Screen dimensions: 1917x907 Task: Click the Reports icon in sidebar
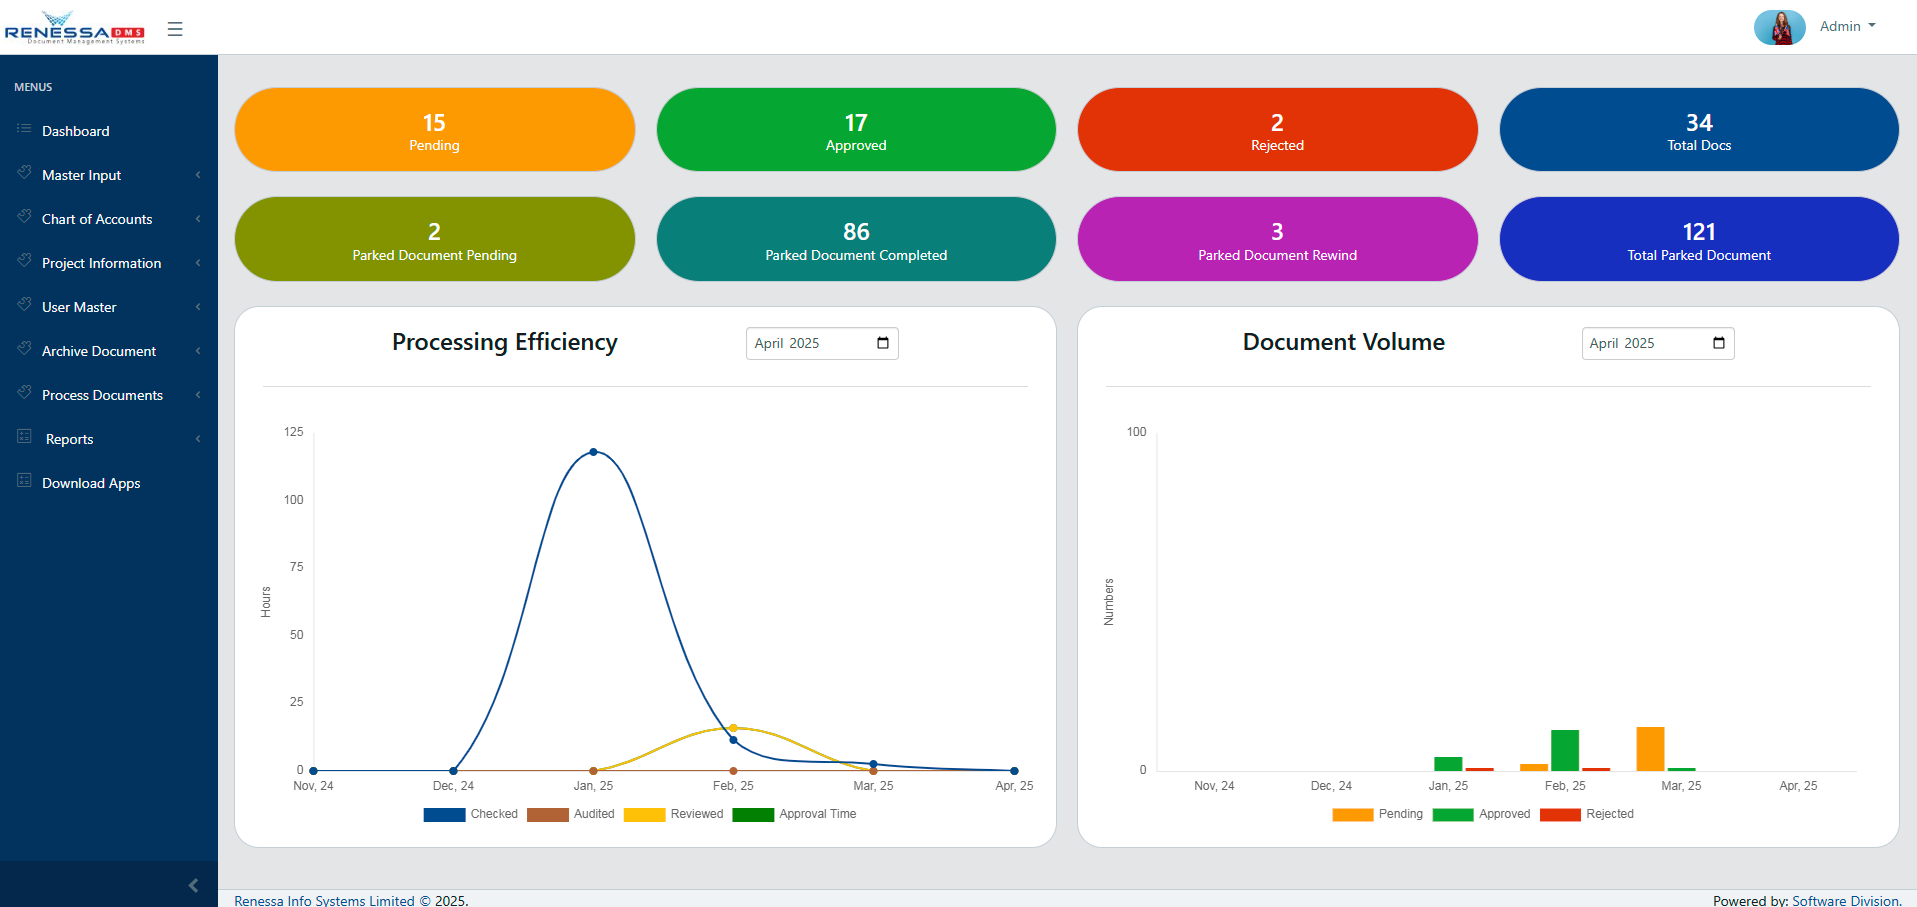coord(24,437)
